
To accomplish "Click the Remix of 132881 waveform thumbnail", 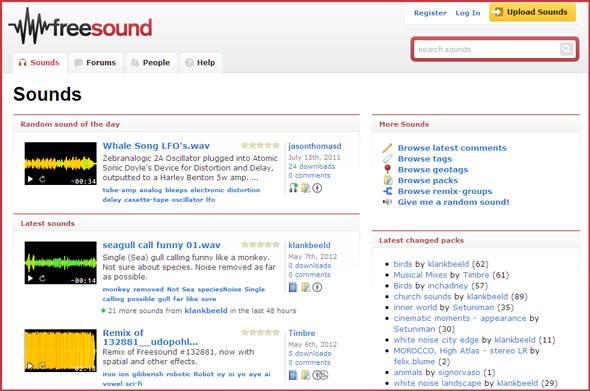I will pyautogui.click(x=60, y=350).
